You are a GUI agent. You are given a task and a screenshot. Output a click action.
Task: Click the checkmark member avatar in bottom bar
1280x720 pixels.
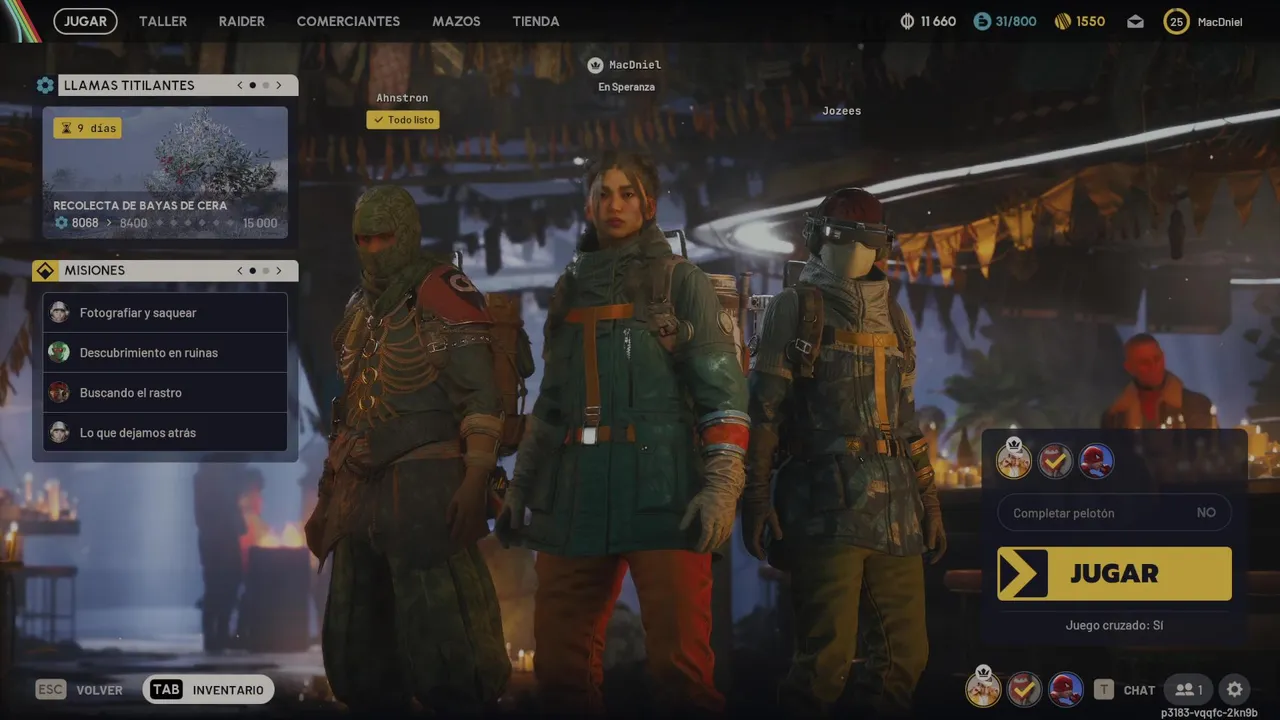[1024, 689]
